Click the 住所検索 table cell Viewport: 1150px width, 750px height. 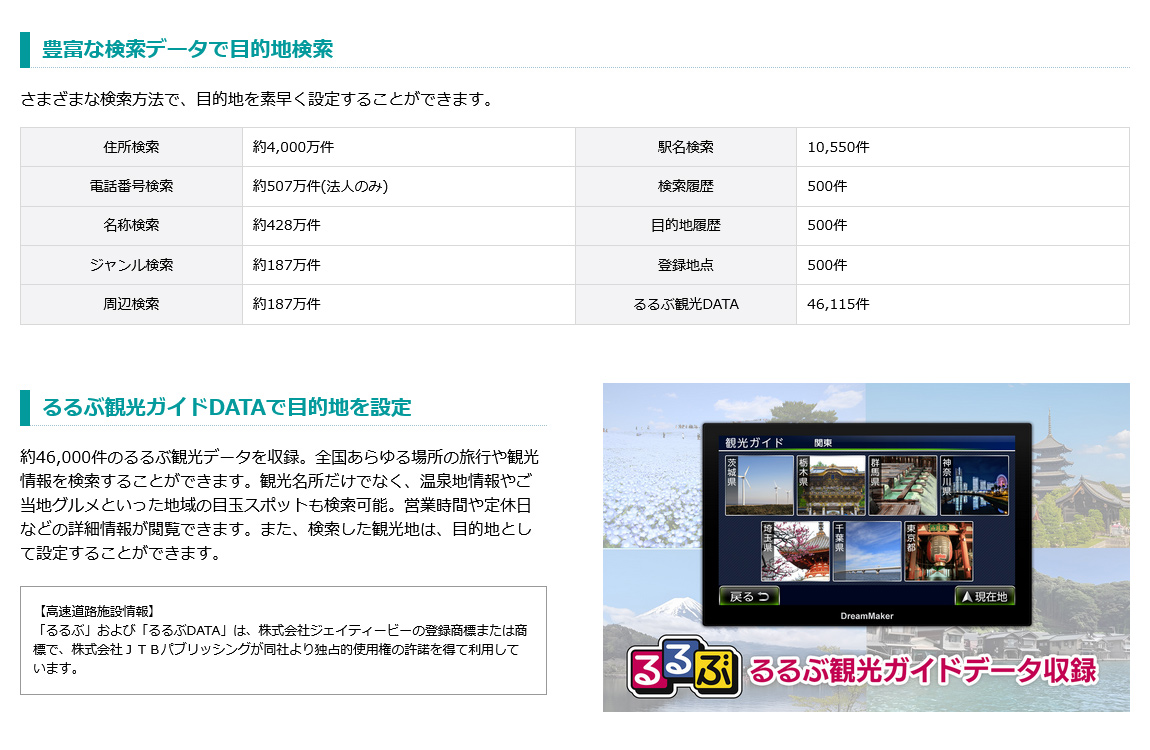(131, 147)
